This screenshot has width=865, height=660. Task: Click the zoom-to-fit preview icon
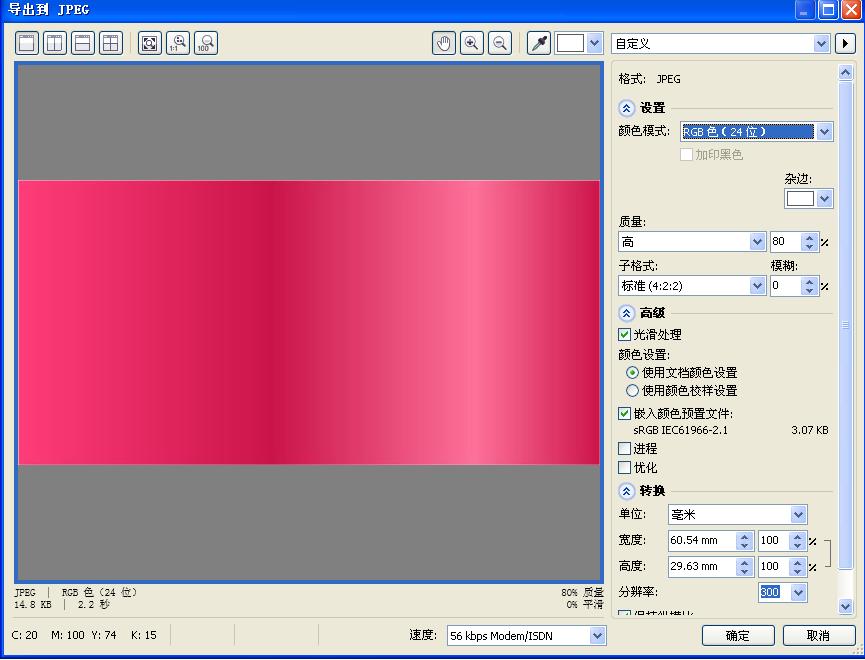click(x=149, y=43)
